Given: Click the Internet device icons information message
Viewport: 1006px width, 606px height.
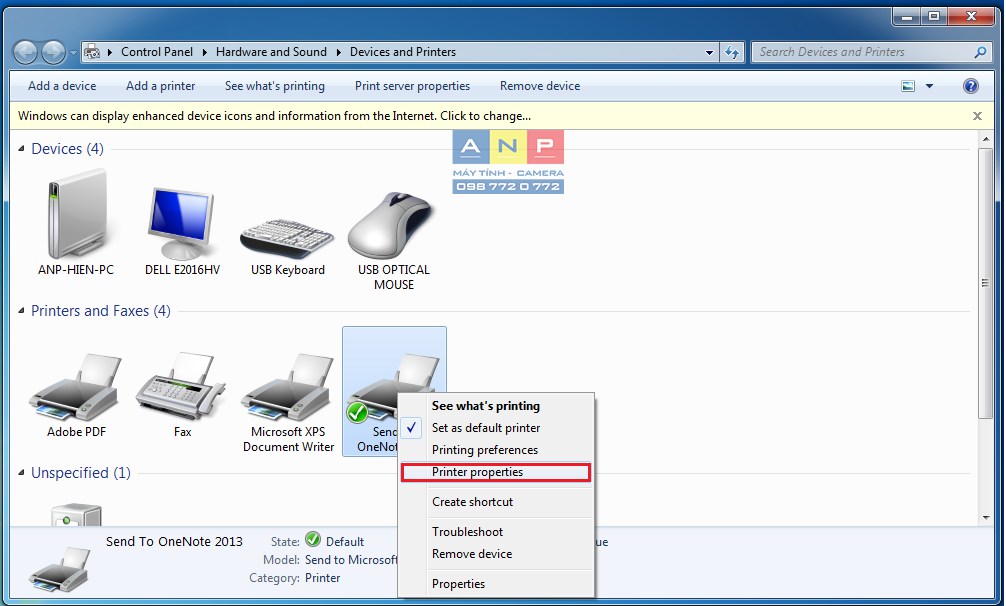Looking at the screenshot, I should [275, 116].
